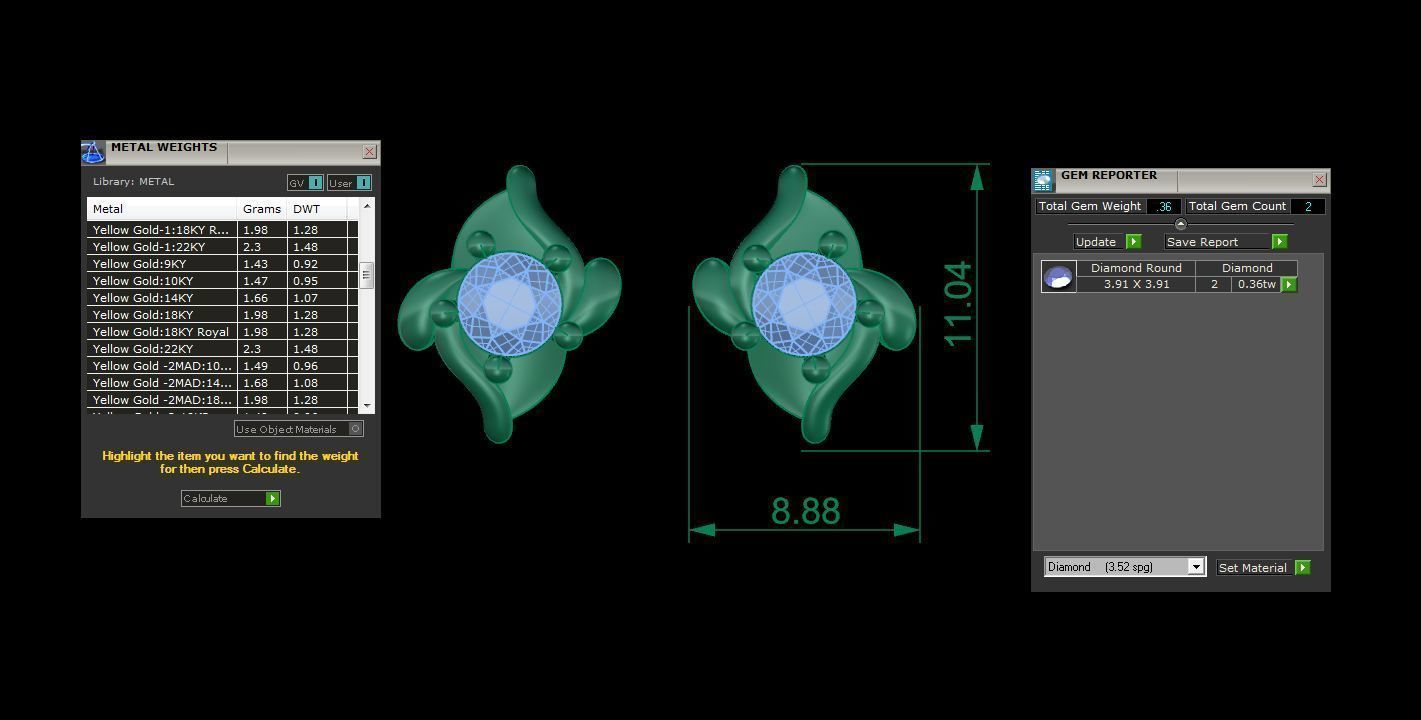Select the Yellow Gold-1:22KY row

click(222, 247)
